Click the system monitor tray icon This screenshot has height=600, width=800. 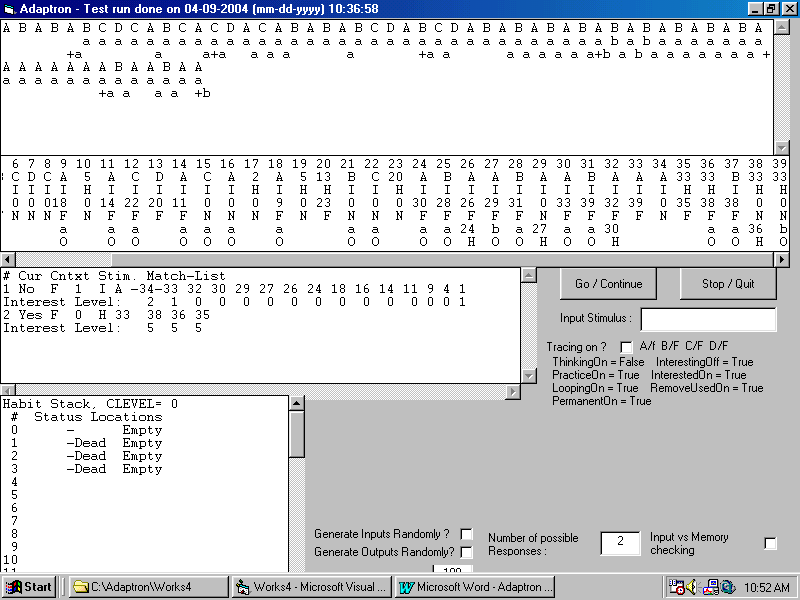point(712,587)
